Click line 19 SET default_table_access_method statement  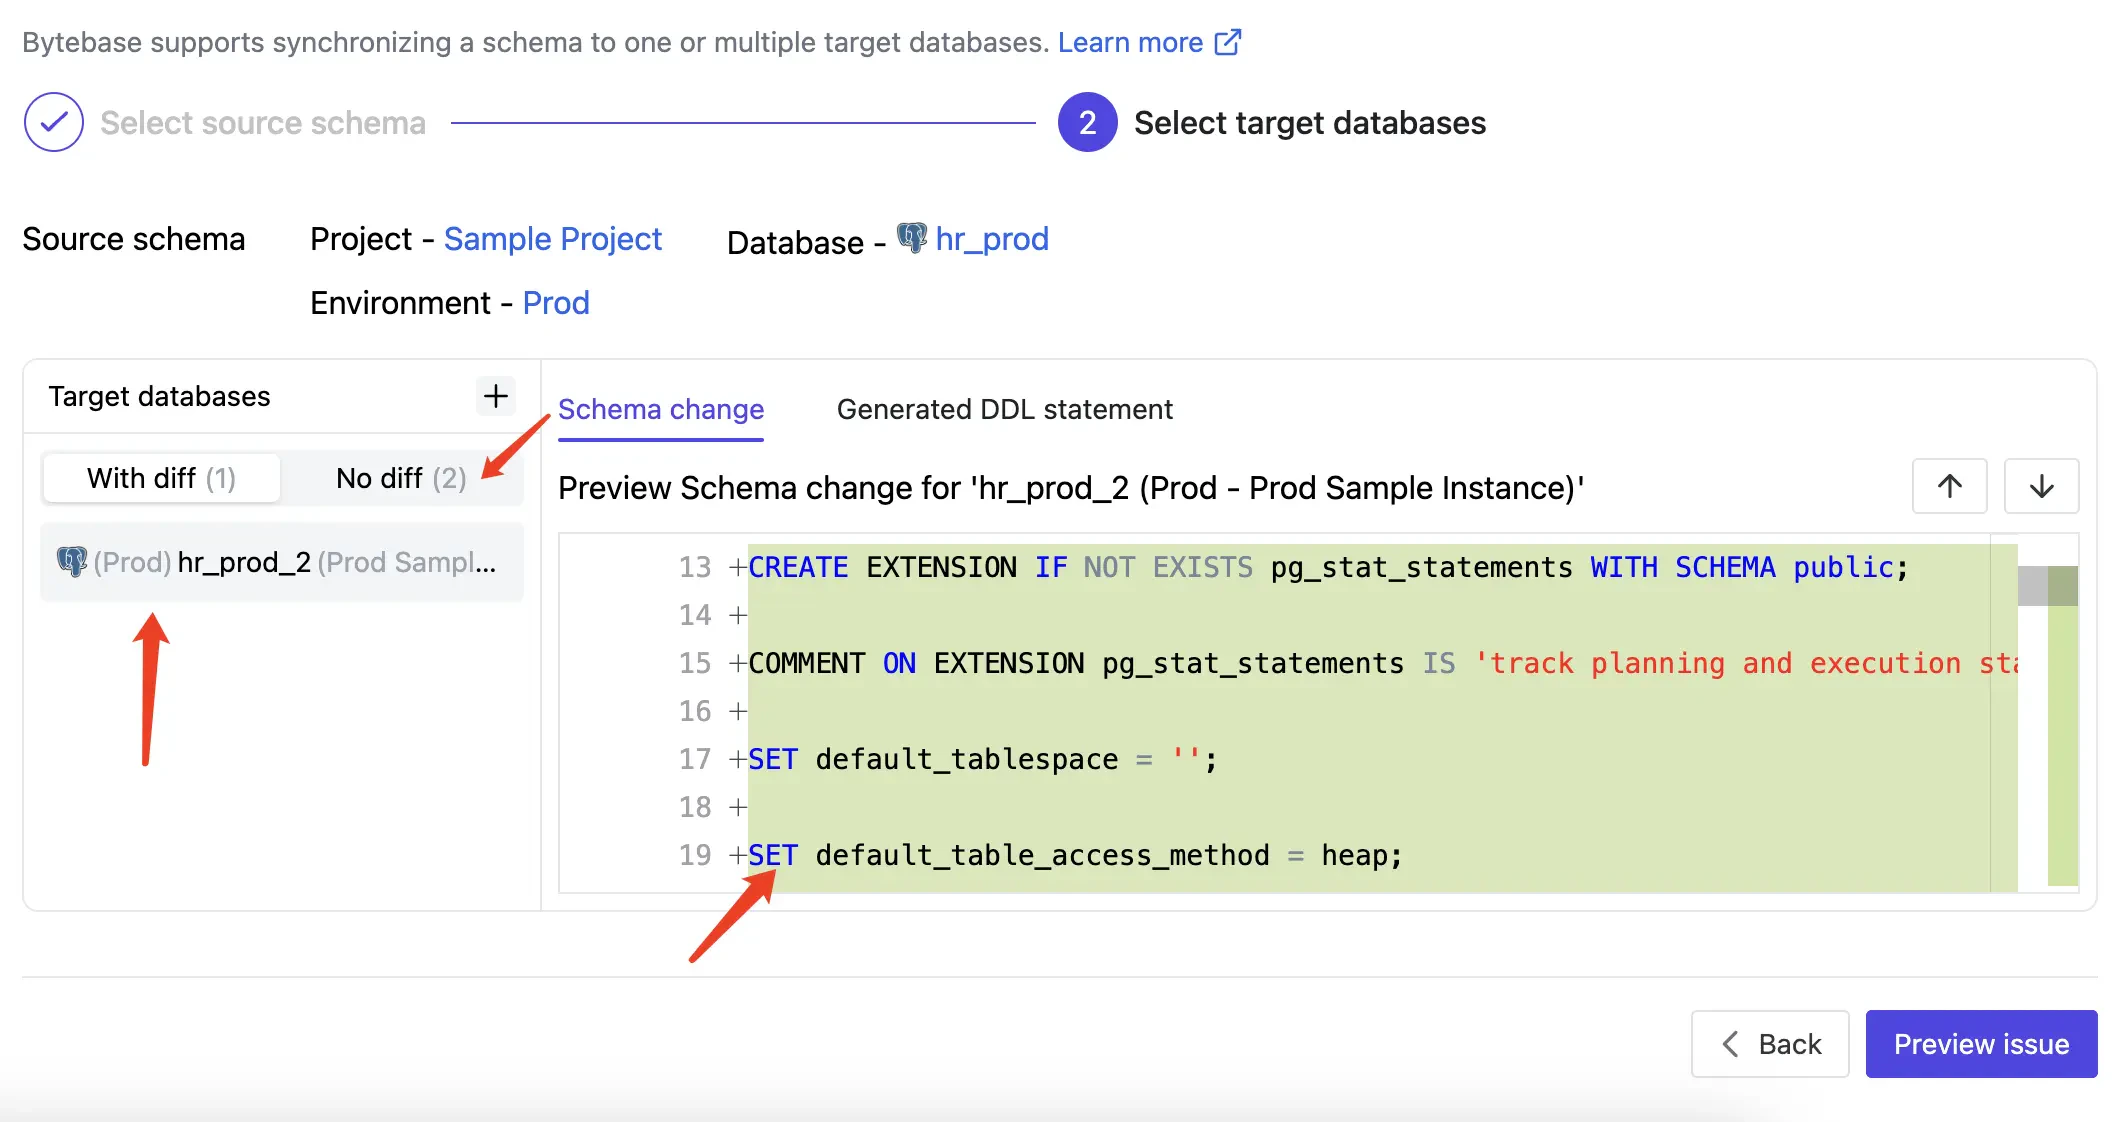1075,855
